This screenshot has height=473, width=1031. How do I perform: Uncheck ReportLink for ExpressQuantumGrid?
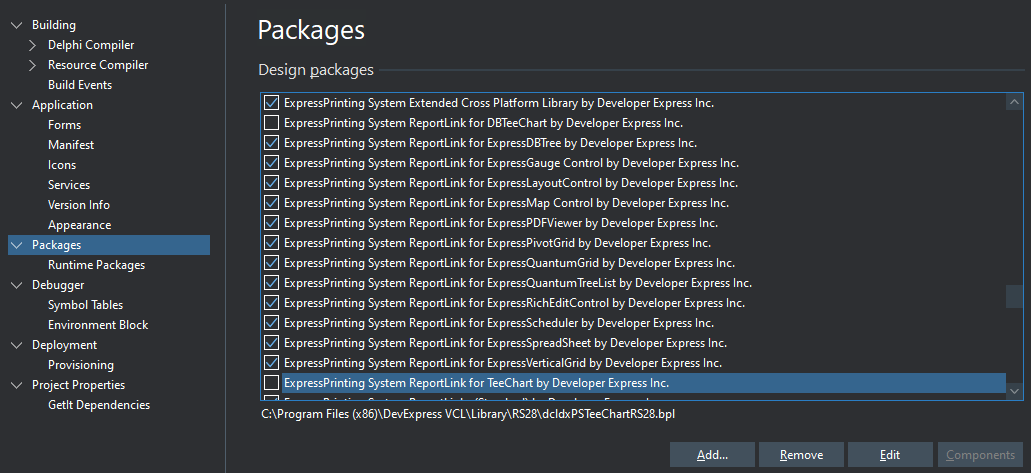click(x=271, y=263)
